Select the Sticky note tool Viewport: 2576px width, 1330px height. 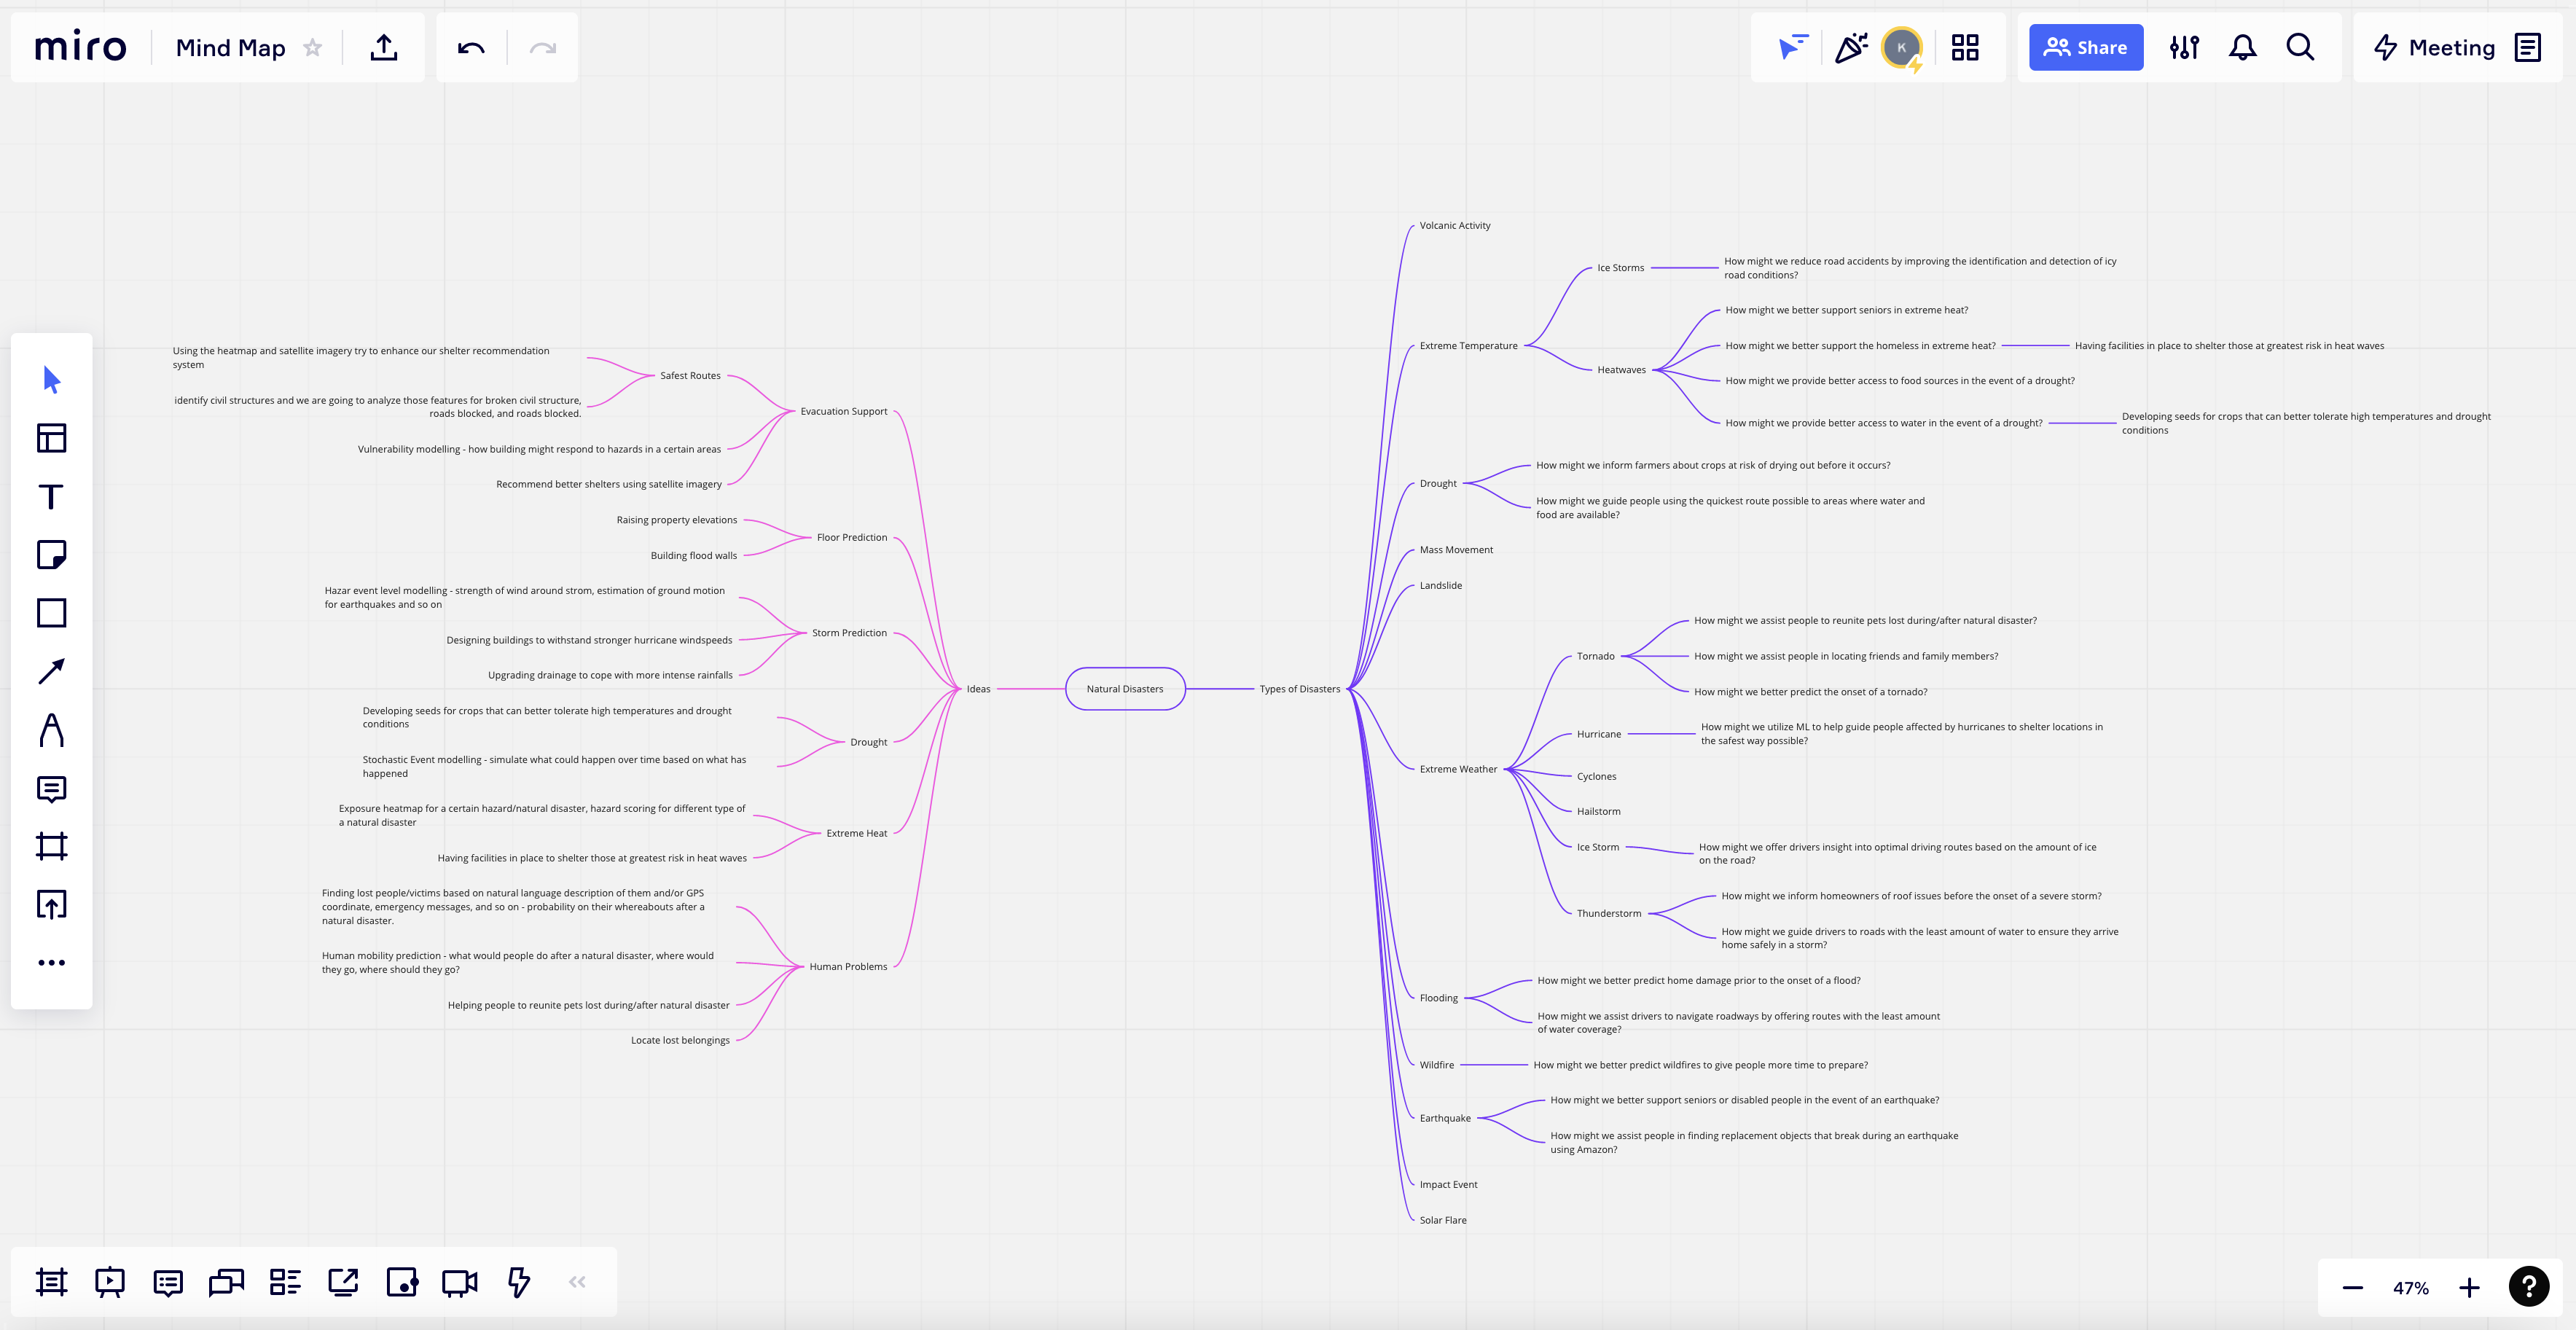tap(51, 555)
